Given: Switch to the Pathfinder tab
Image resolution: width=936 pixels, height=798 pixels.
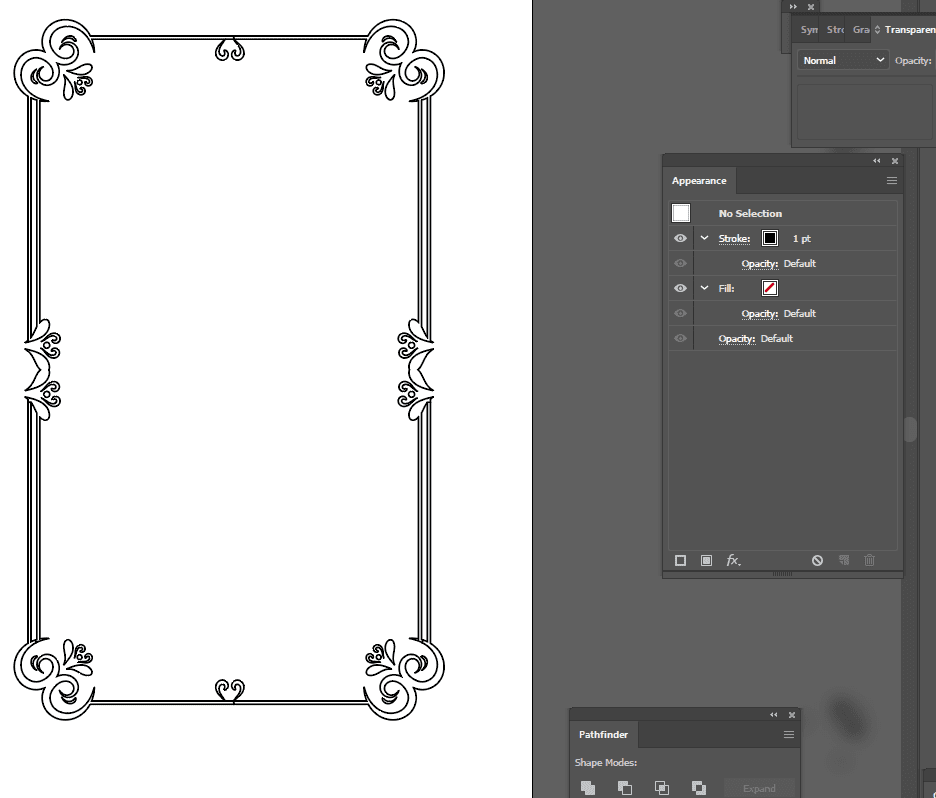Looking at the screenshot, I should tap(604, 735).
